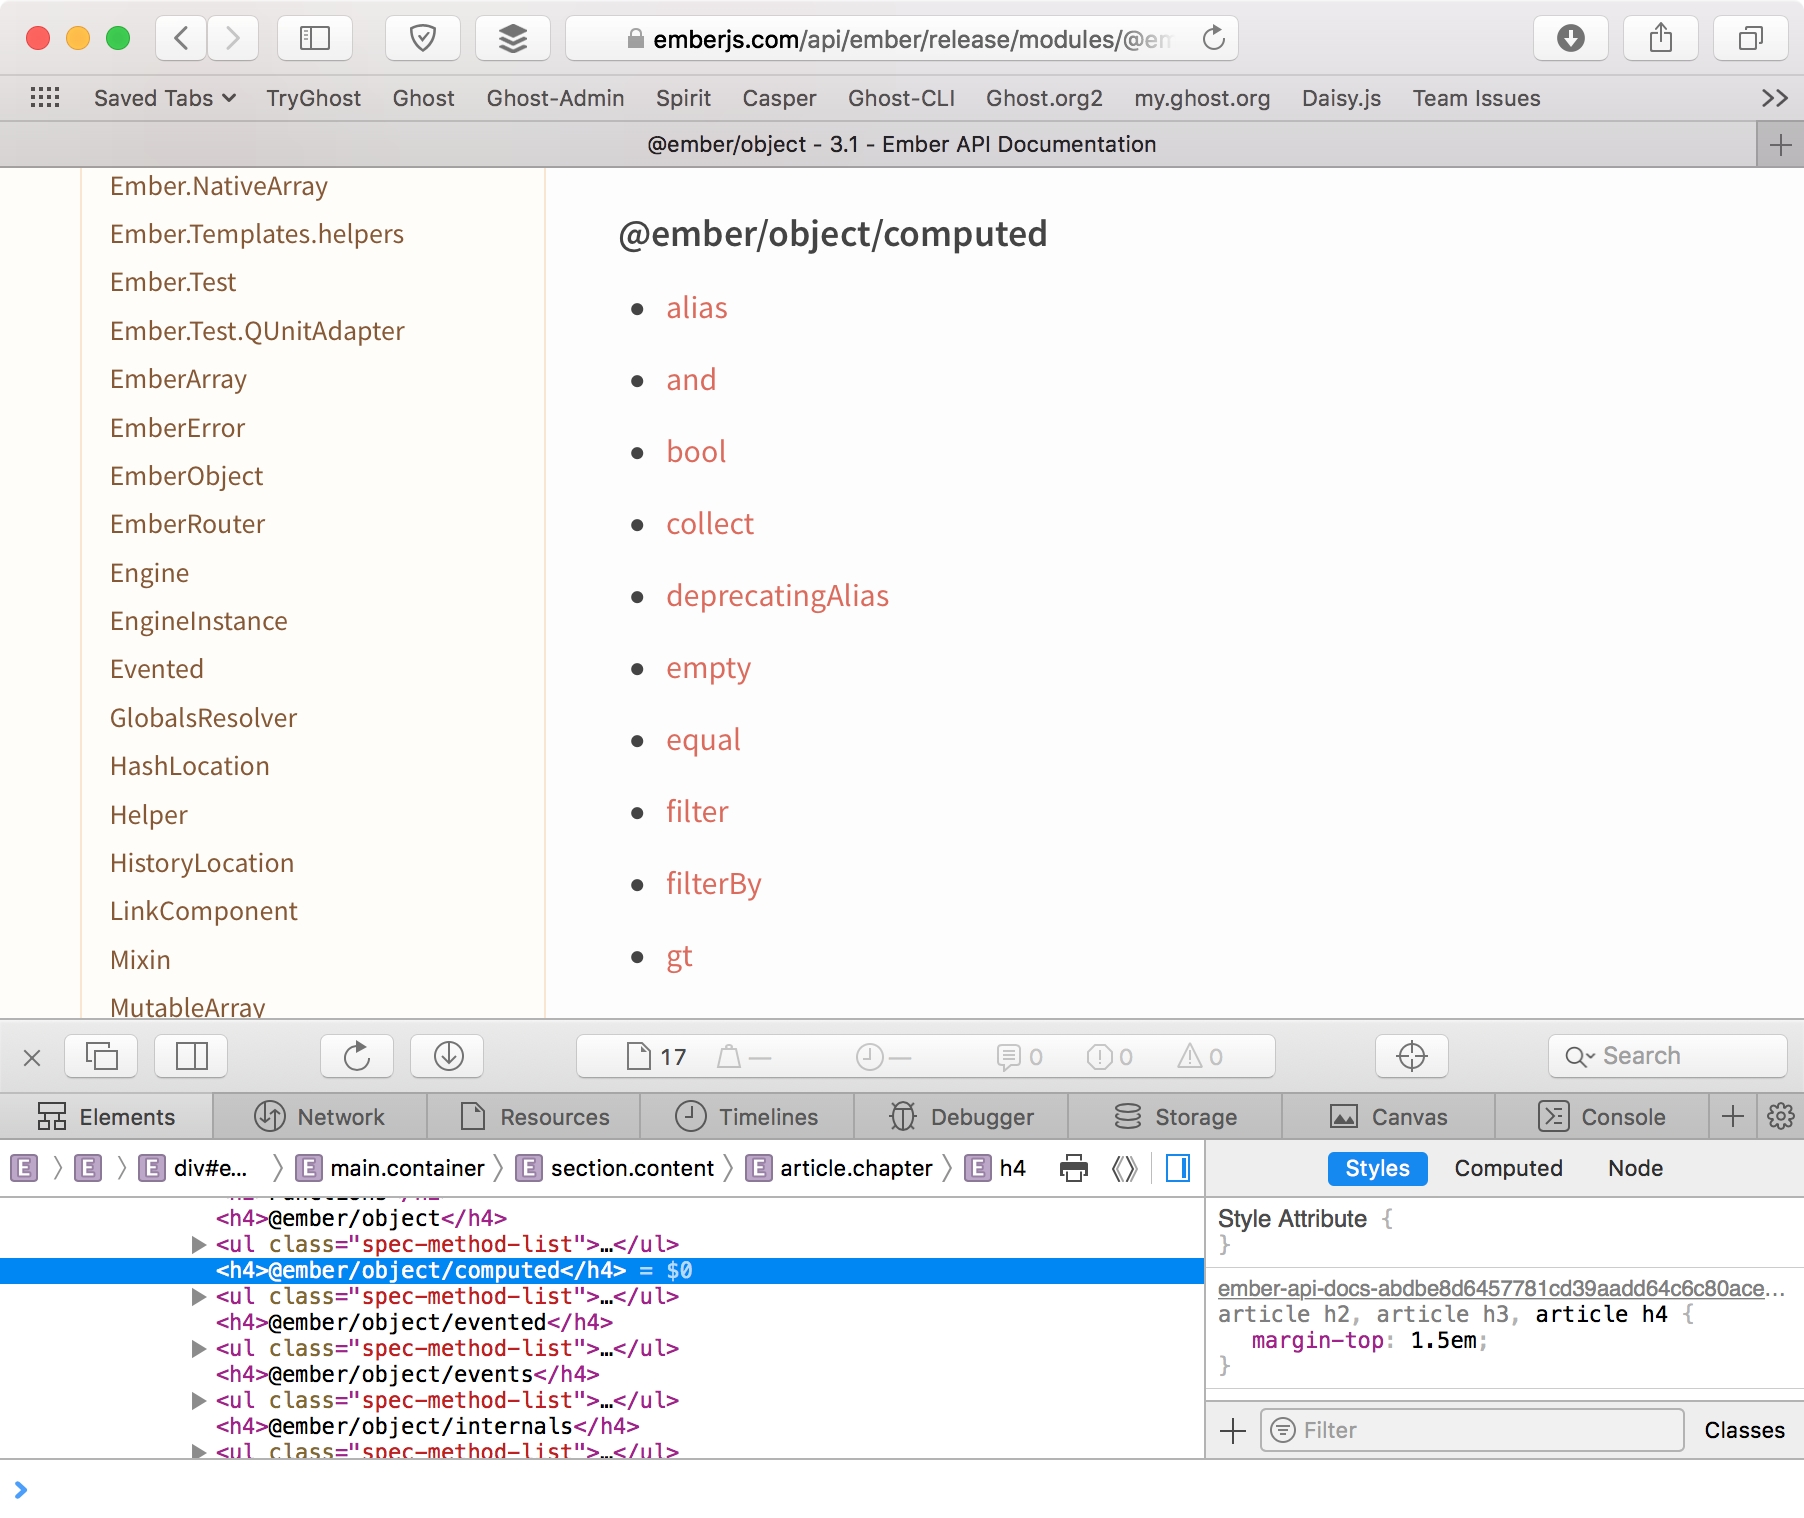This screenshot has width=1804, height=1518.
Task: Open HashLocation in the sidebar
Action: coord(190,766)
